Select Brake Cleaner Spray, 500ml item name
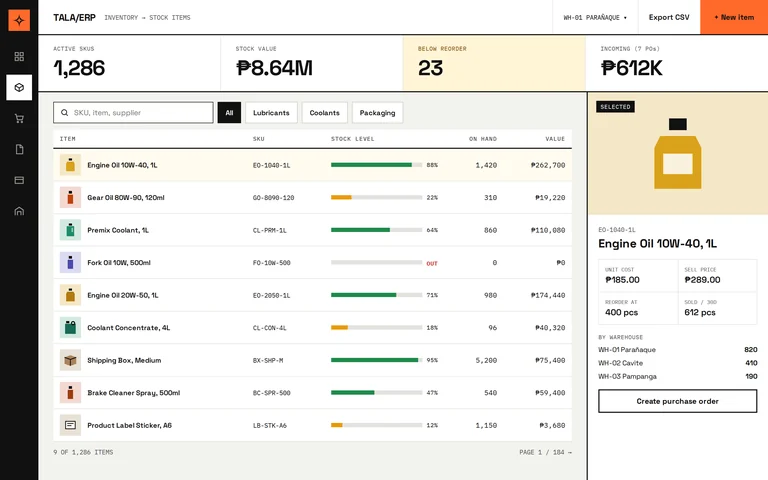Screen dimensions: 768x480 pos(134,393)
